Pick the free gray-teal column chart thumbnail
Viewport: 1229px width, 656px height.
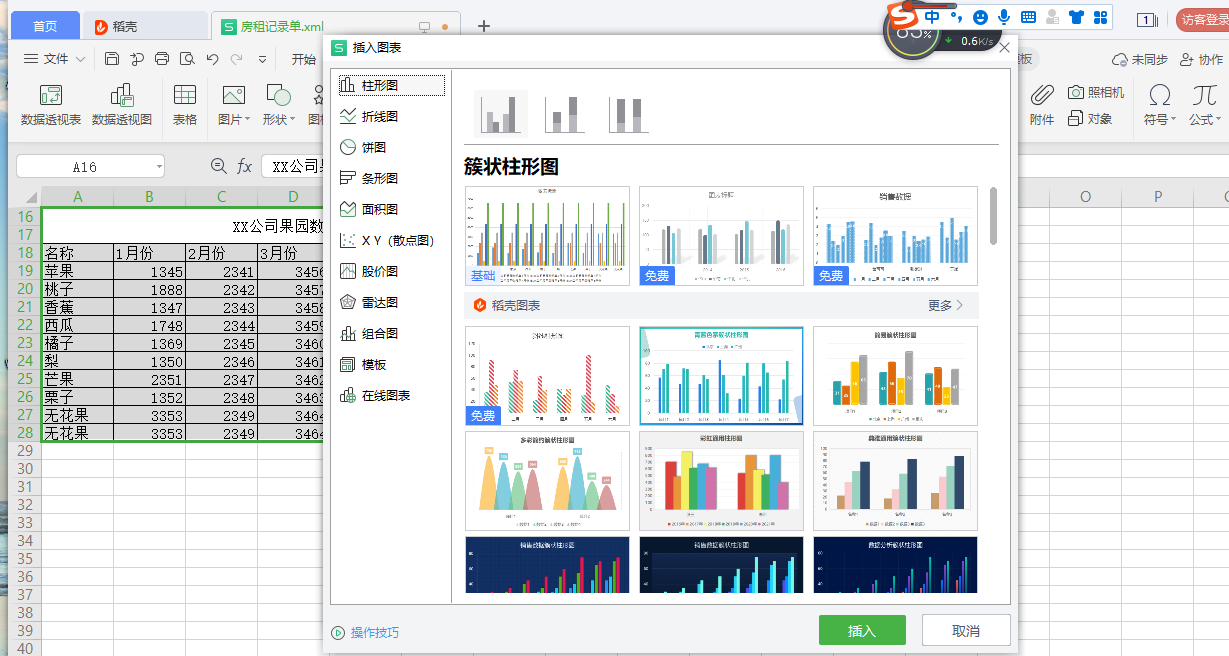coord(721,236)
